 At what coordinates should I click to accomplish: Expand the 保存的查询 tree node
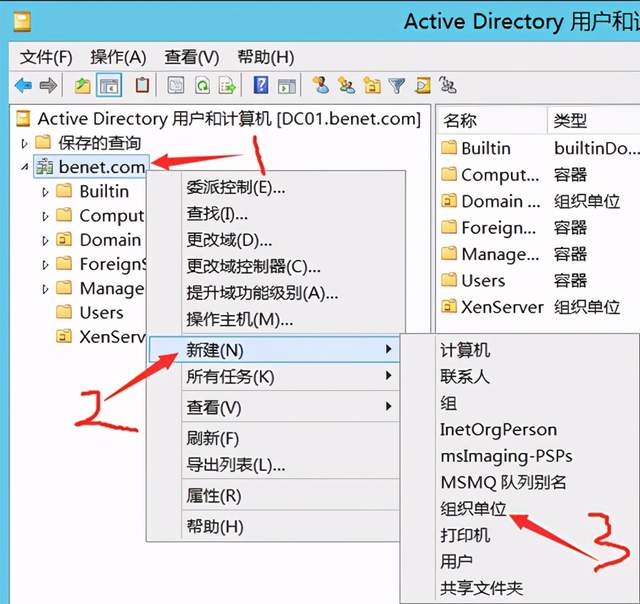[x=24, y=143]
